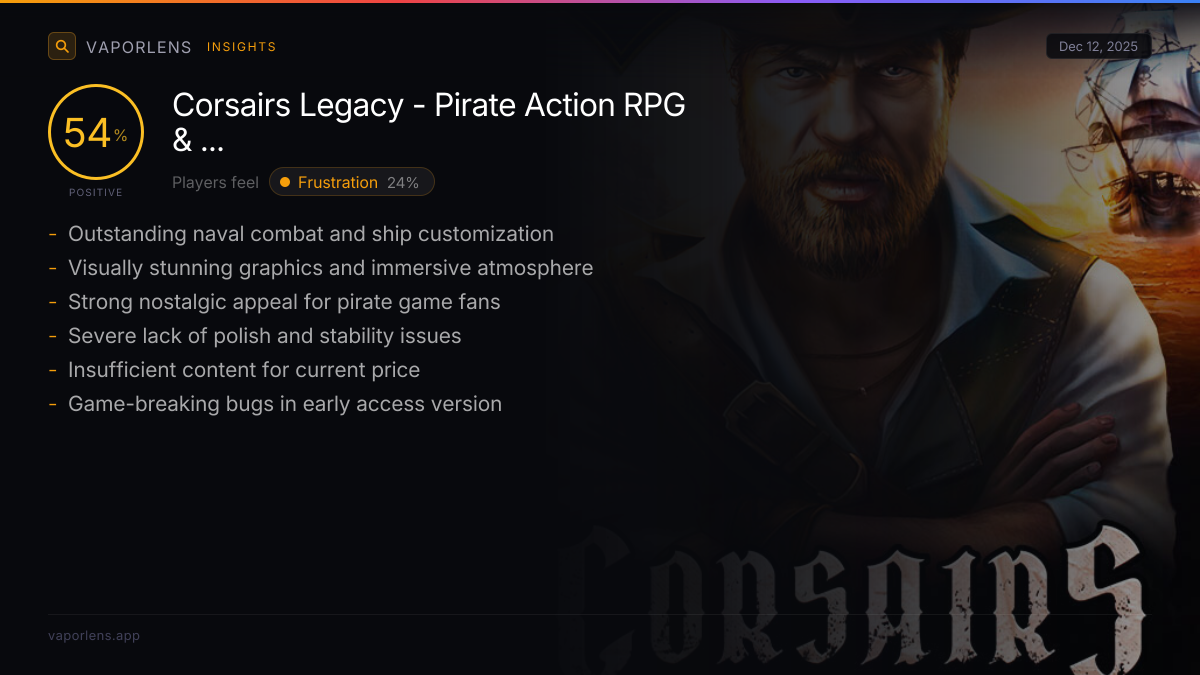This screenshot has height=675, width=1200.
Task: Select "Insufficient content for current price" line
Action: [x=244, y=370]
